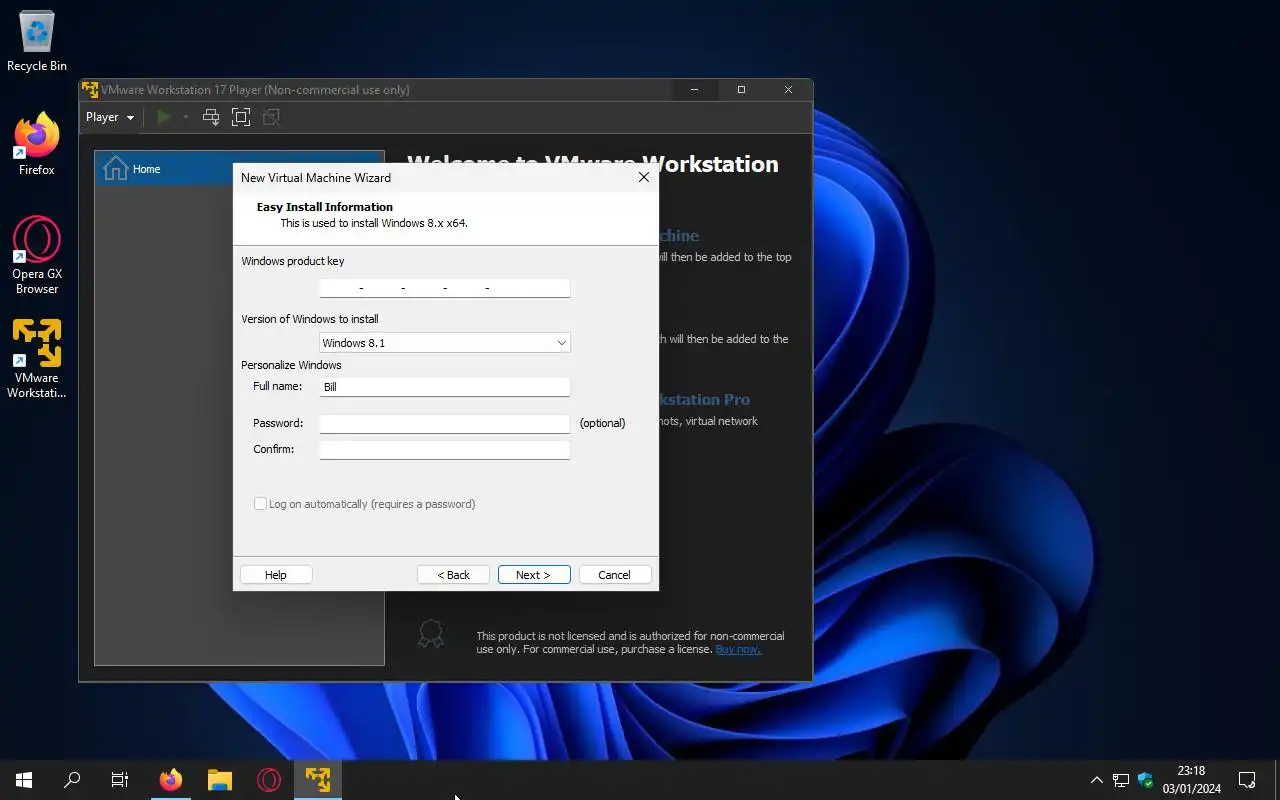This screenshot has width=1280, height=800.
Task: Open File Explorer from taskbar
Action: 220,780
